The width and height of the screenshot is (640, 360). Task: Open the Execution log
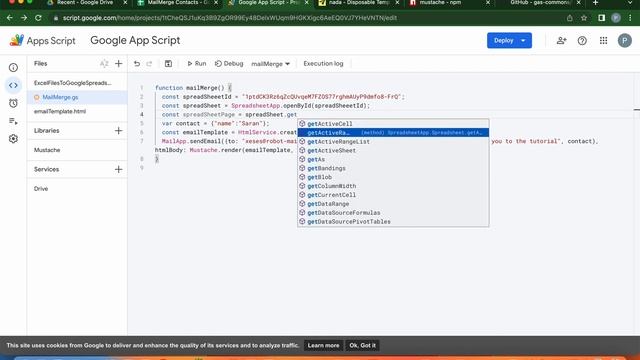[x=323, y=64]
